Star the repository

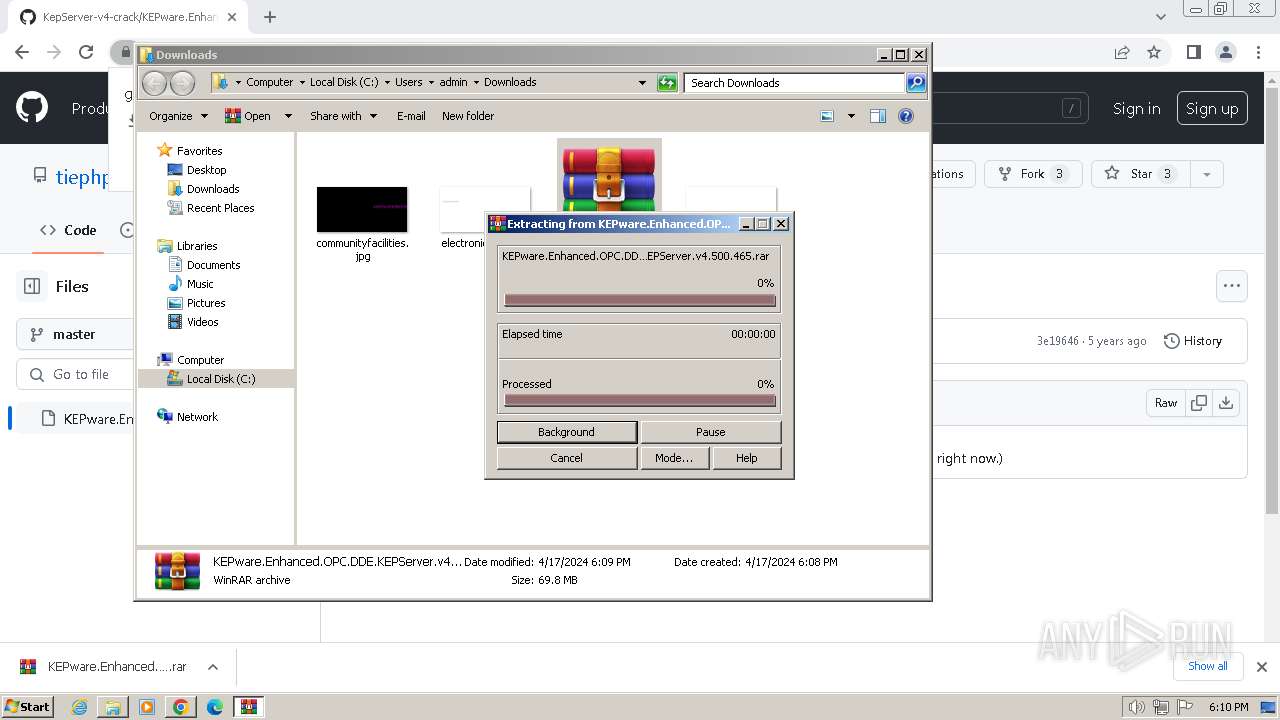click(x=1141, y=174)
